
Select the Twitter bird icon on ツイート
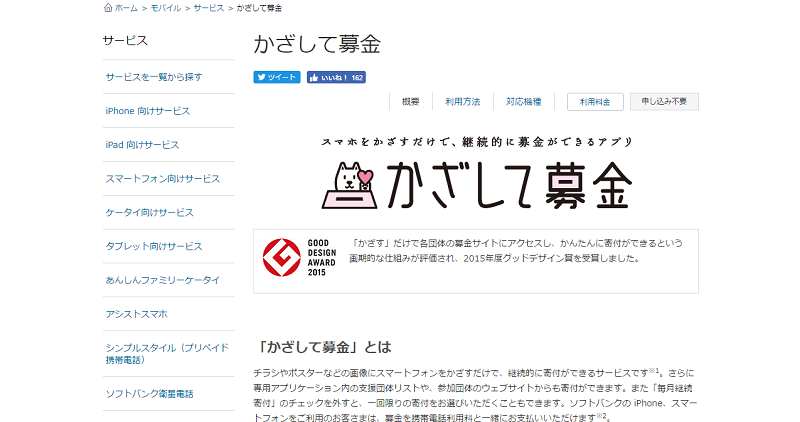pos(261,77)
